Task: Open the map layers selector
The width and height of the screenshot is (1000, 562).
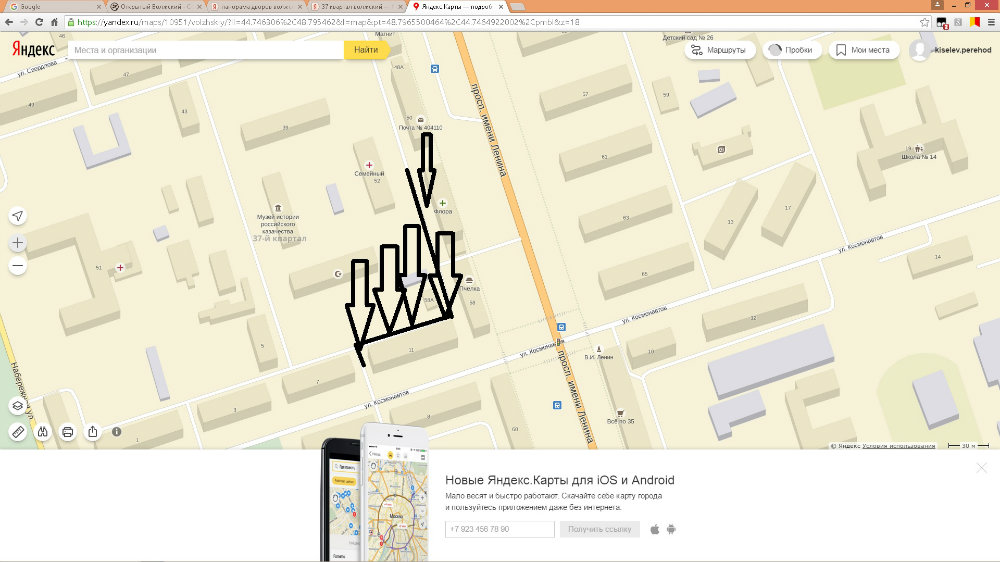Action: (18, 406)
